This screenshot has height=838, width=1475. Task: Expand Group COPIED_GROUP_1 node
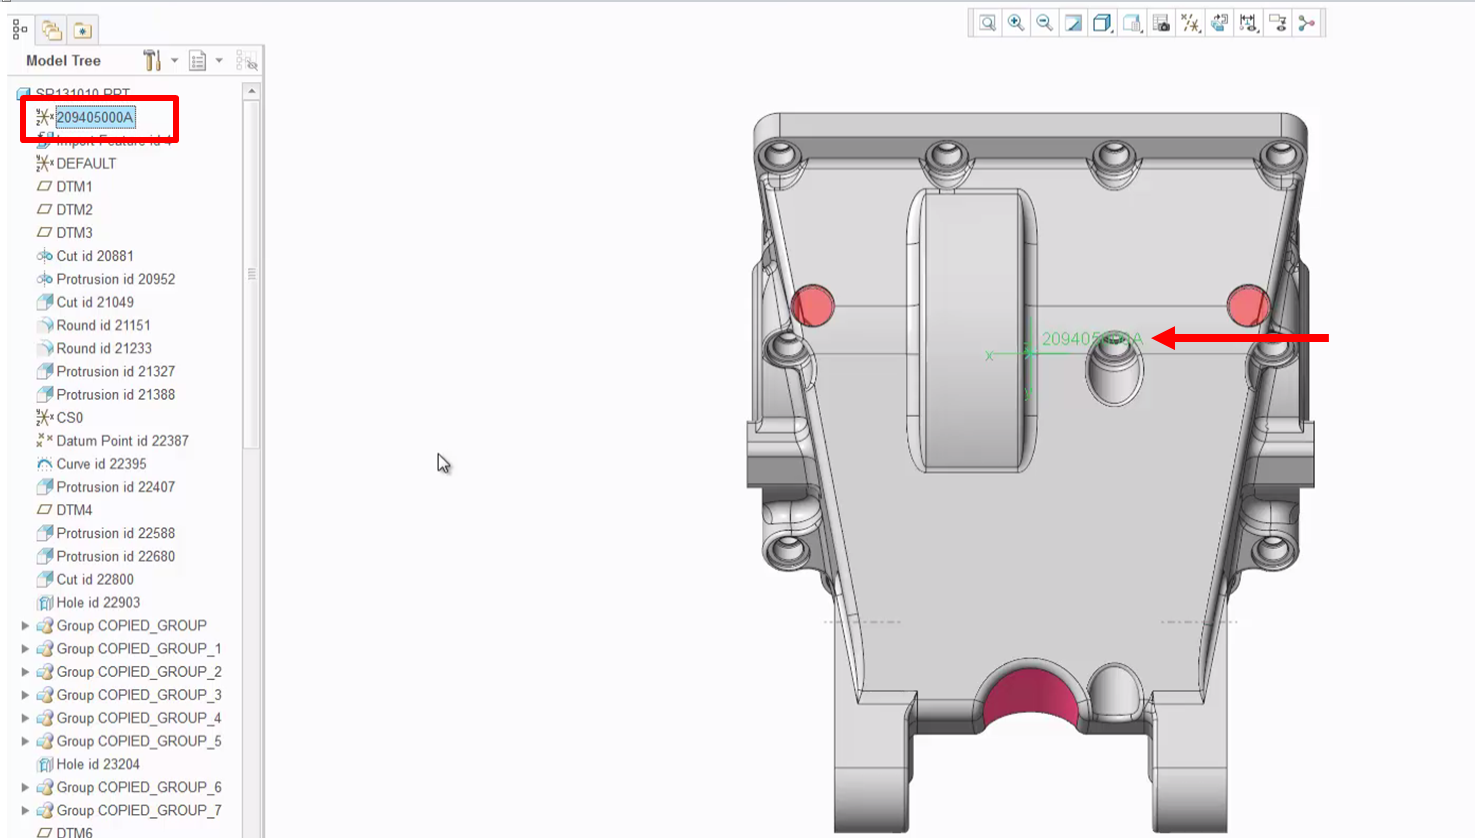25,649
